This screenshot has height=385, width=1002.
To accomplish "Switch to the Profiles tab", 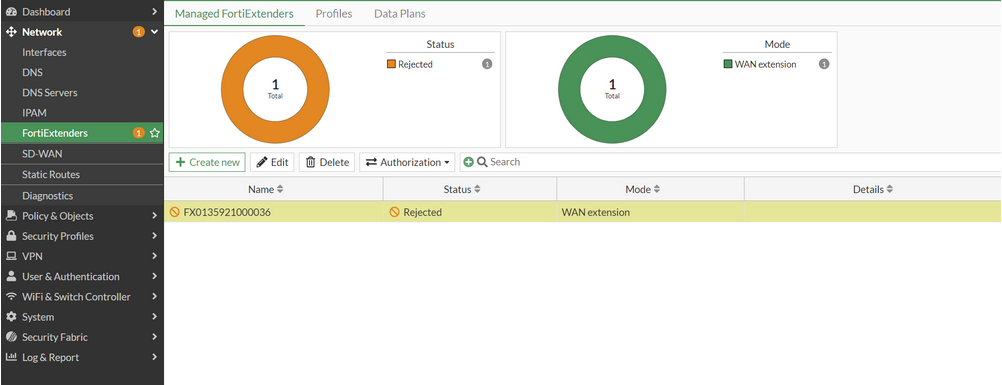I will click(x=334, y=13).
